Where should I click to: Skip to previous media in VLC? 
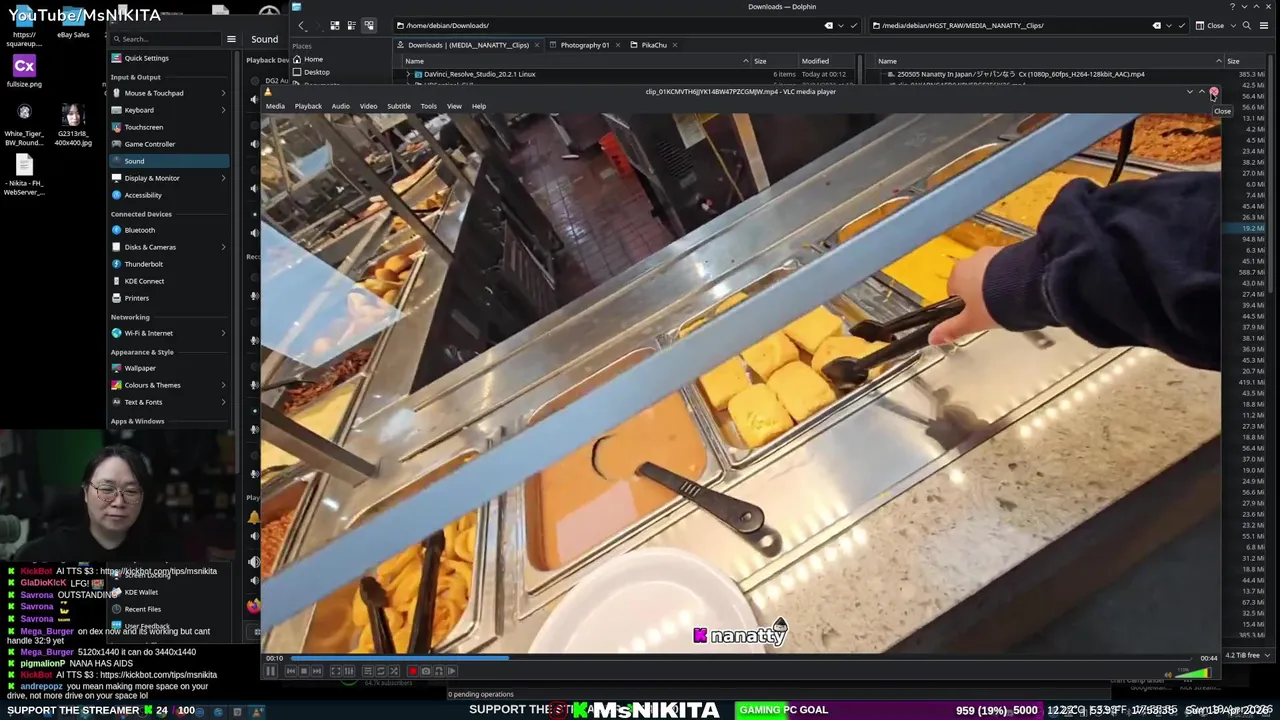point(291,671)
